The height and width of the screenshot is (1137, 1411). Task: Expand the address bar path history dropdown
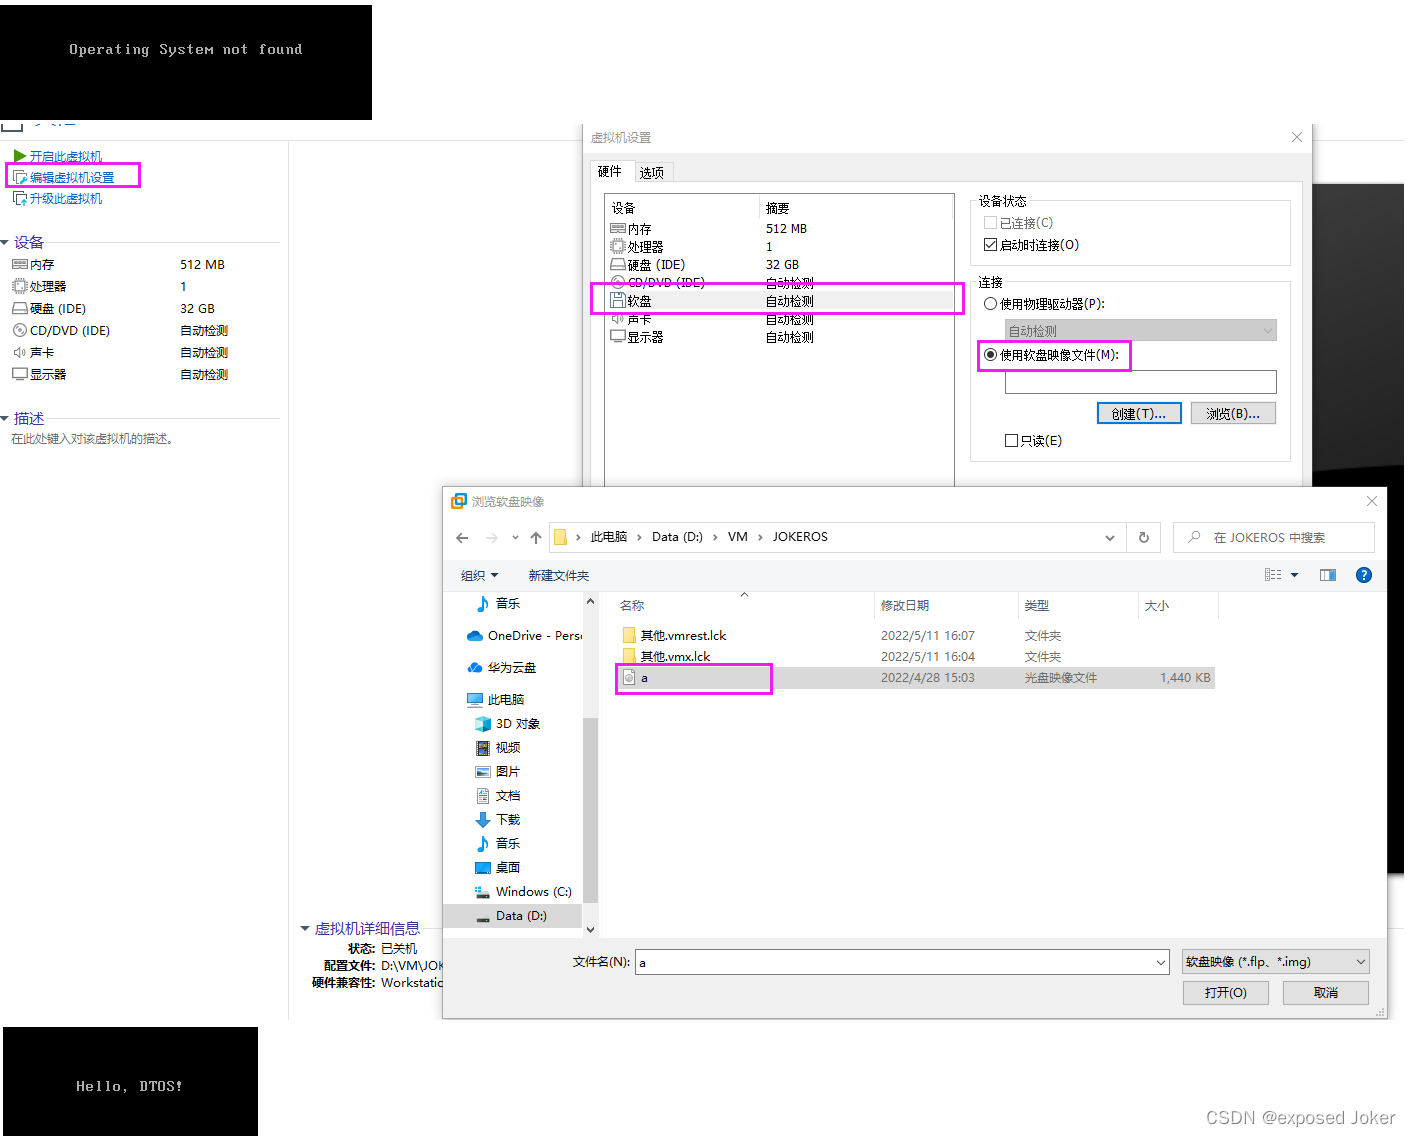point(1109,538)
